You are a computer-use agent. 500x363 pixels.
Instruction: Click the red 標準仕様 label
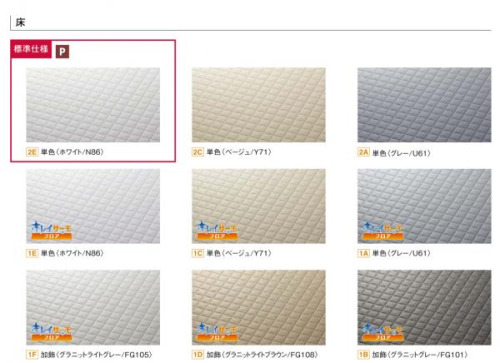[31, 49]
